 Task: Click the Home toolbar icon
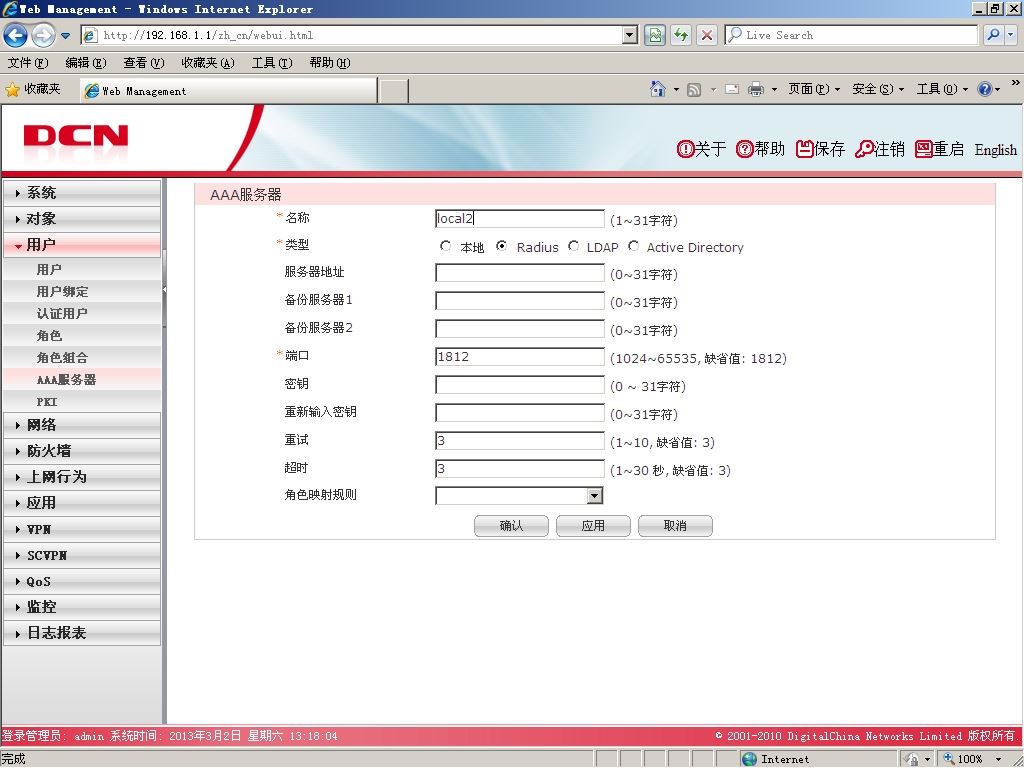click(x=658, y=89)
